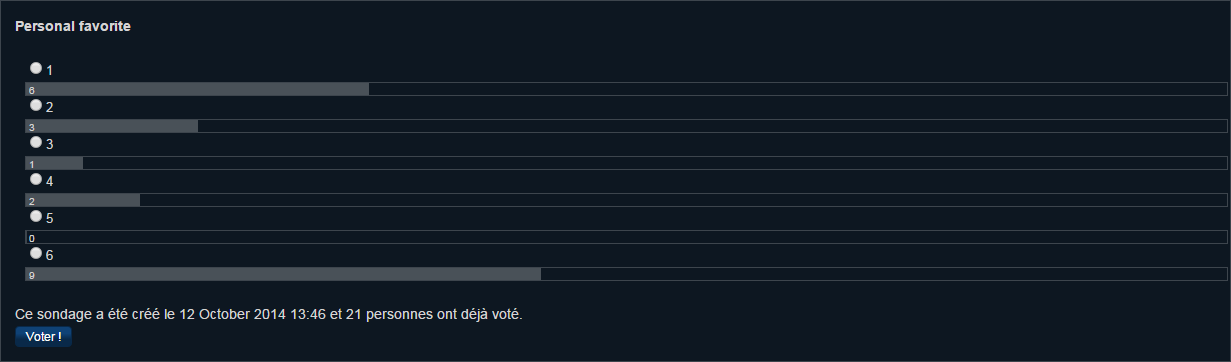Click the Personal favorite poll heading
Viewport: 1231px width, 362px height.
pos(73,26)
